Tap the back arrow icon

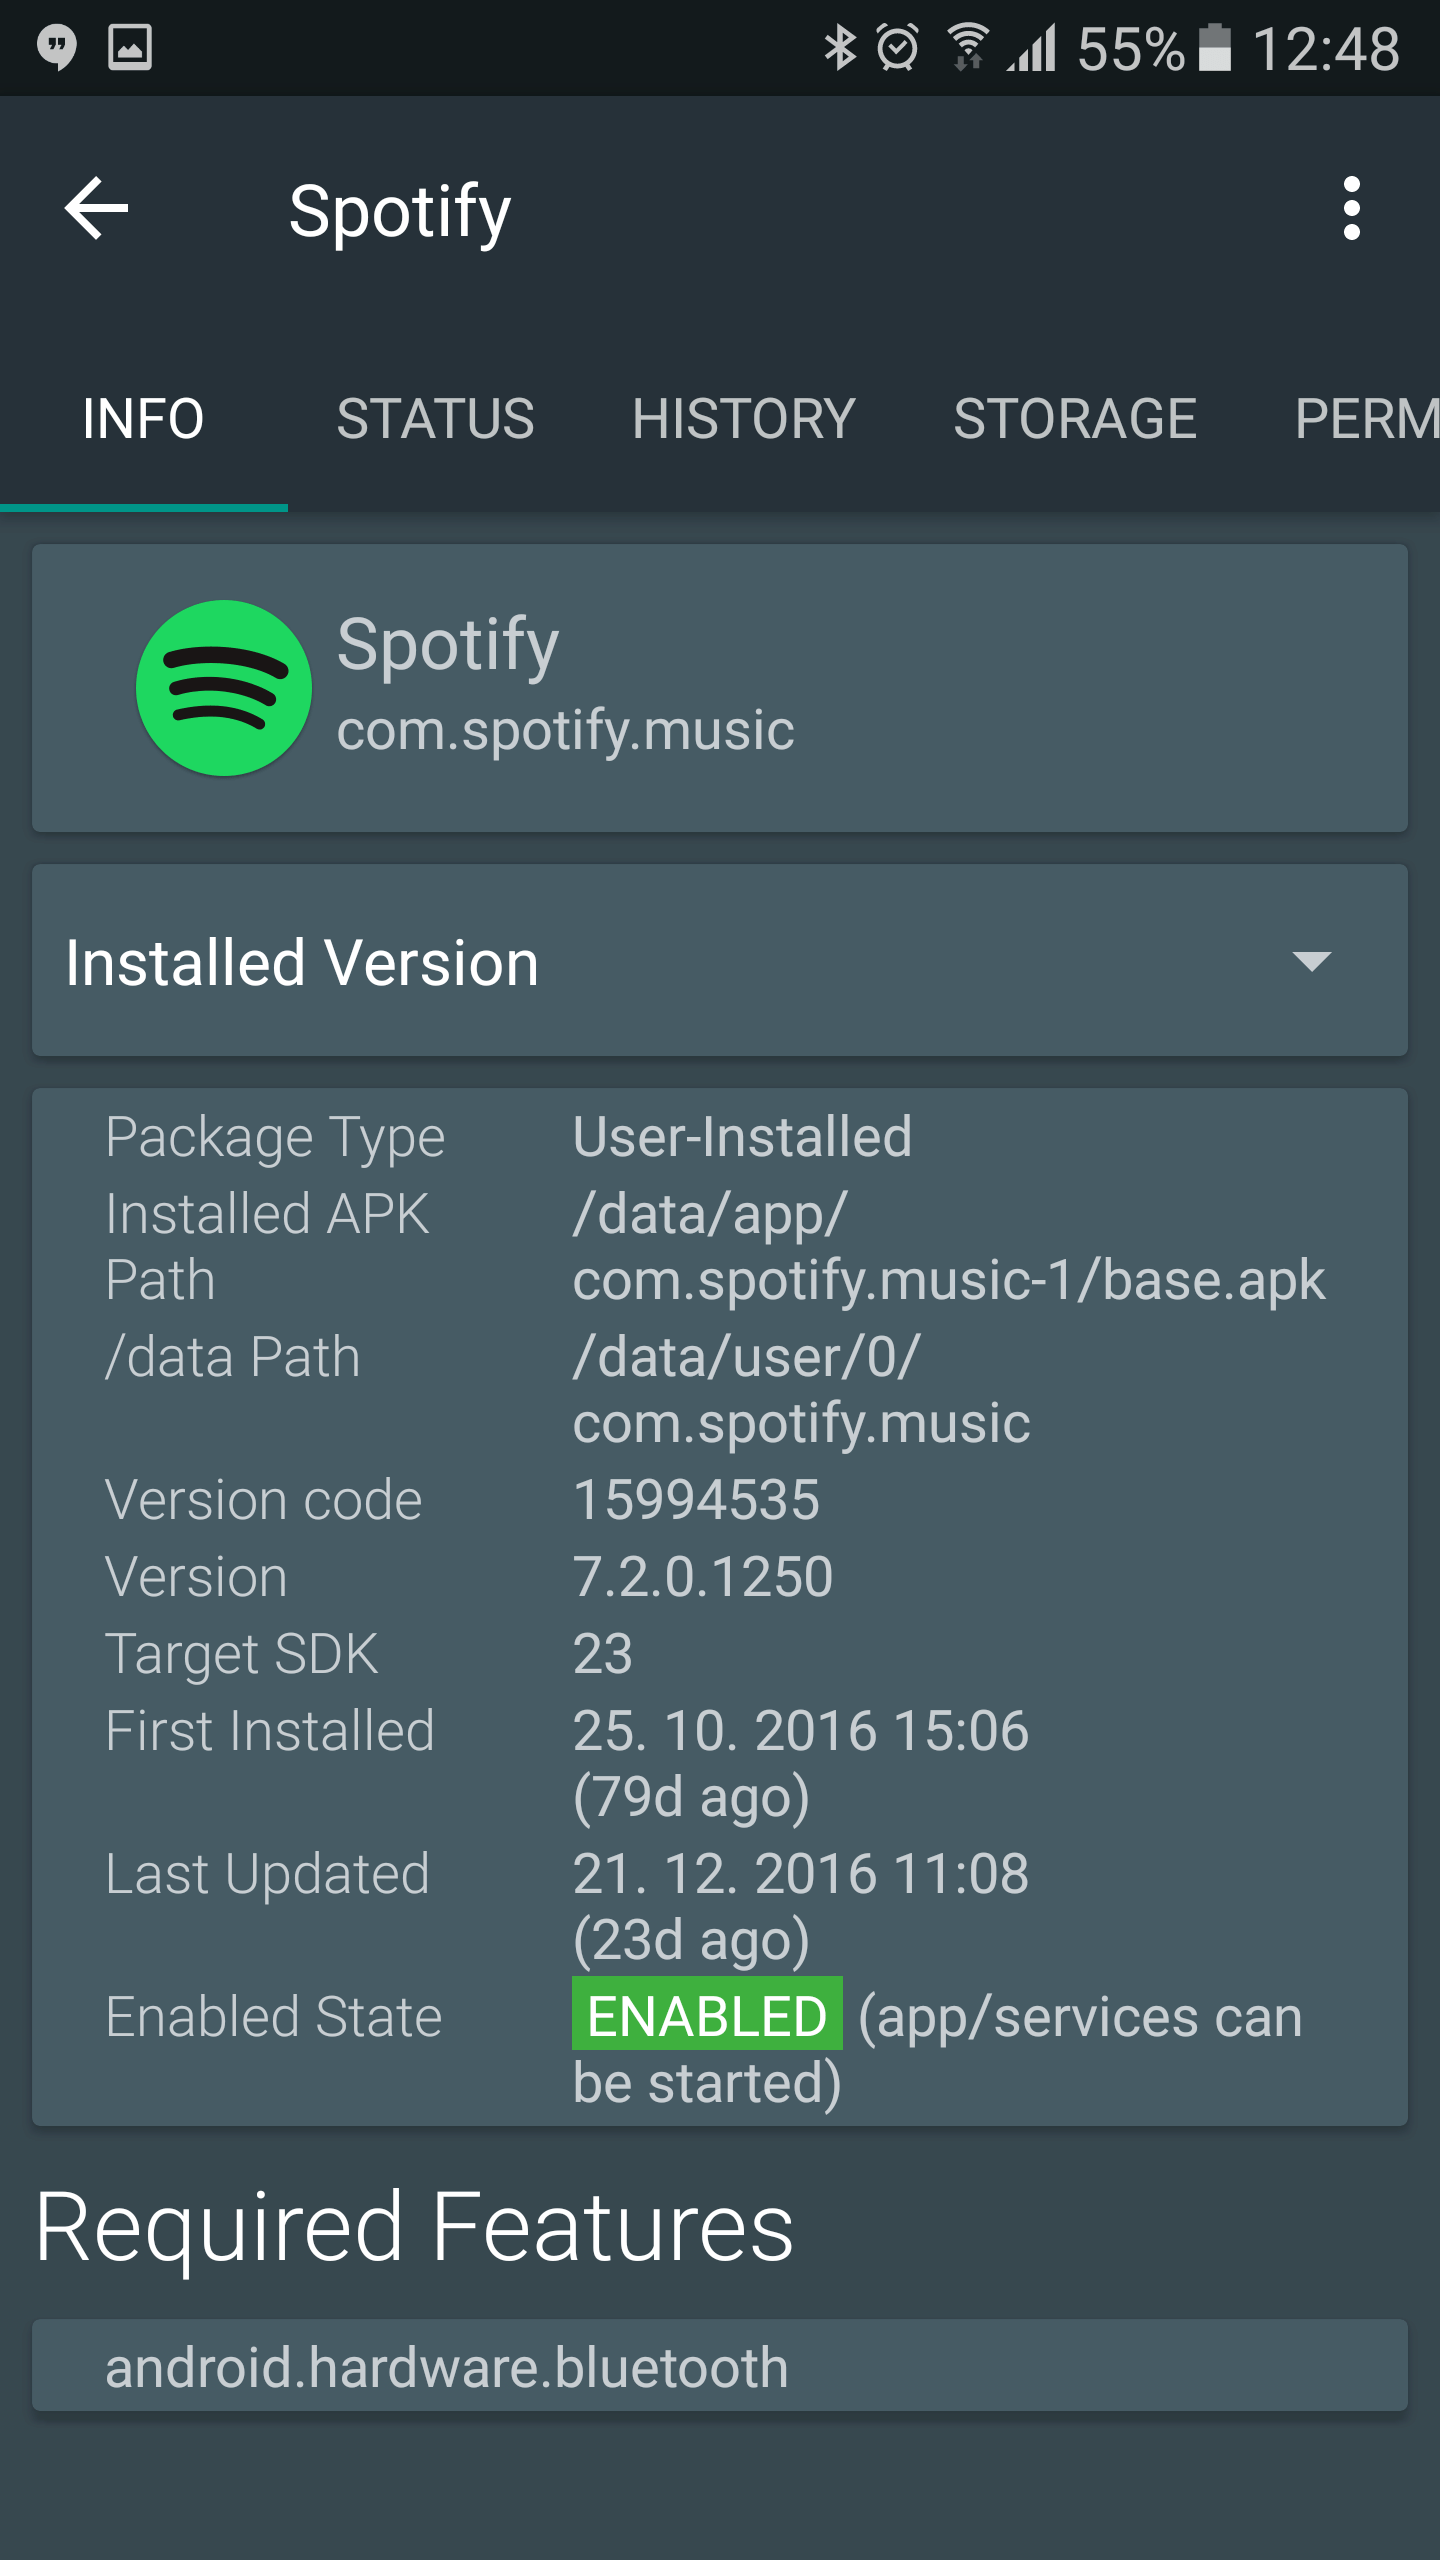96,208
